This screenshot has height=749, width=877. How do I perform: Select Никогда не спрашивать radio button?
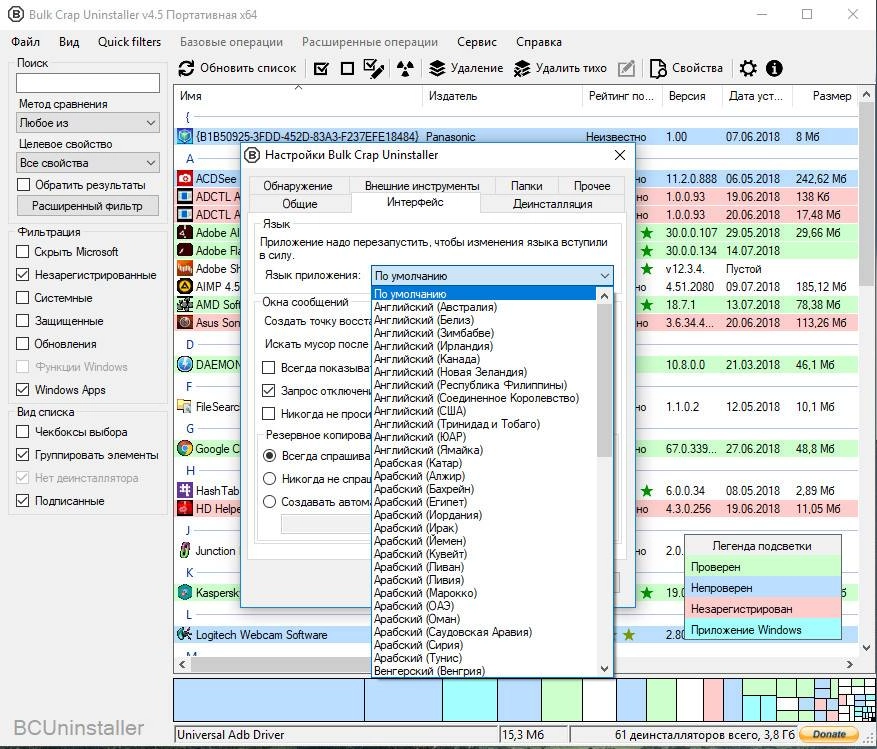click(x=270, y=479)
